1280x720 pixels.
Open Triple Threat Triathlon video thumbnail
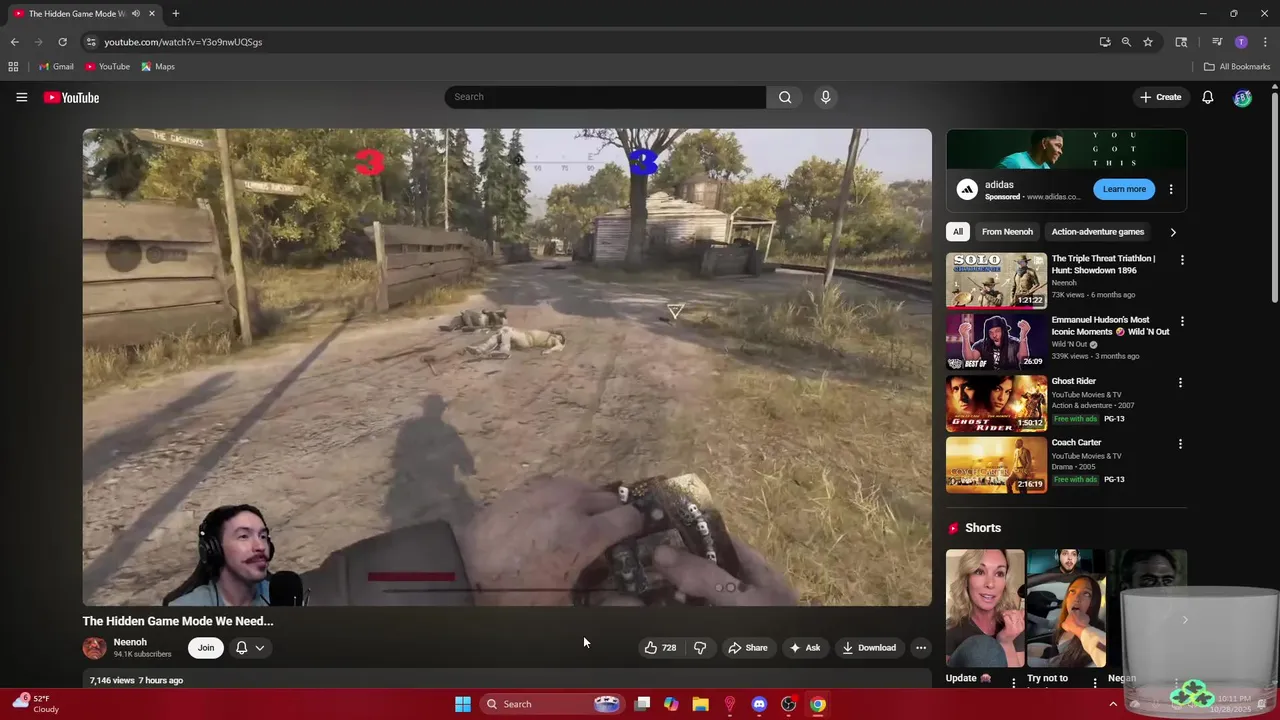coord(996,280)
